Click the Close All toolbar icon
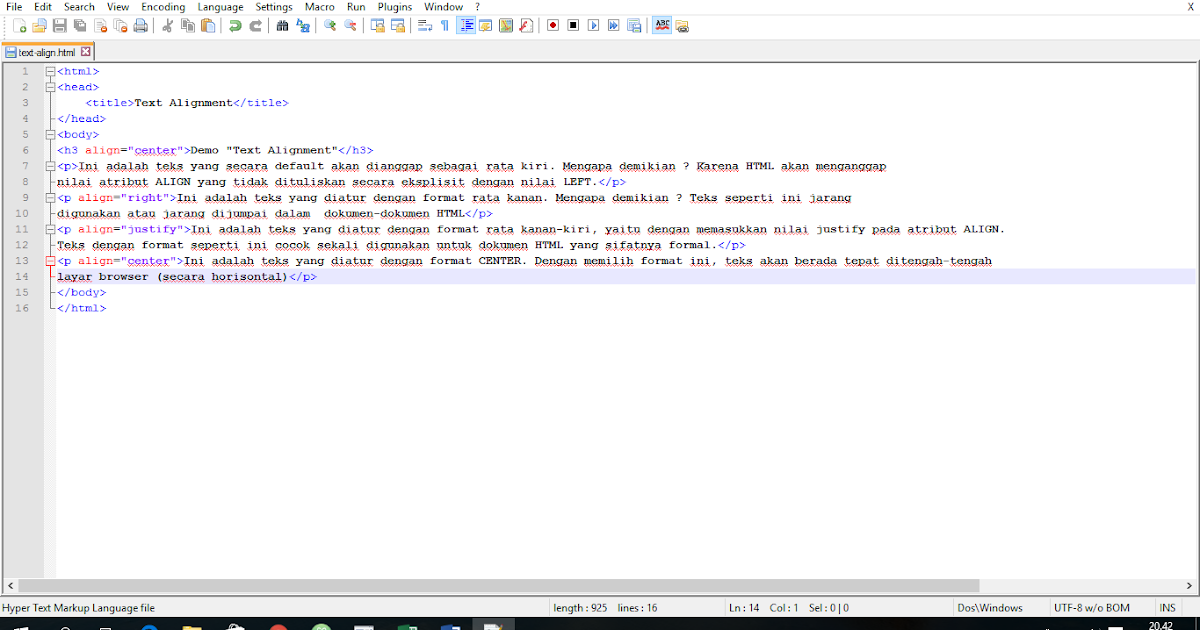 point(120,25)
